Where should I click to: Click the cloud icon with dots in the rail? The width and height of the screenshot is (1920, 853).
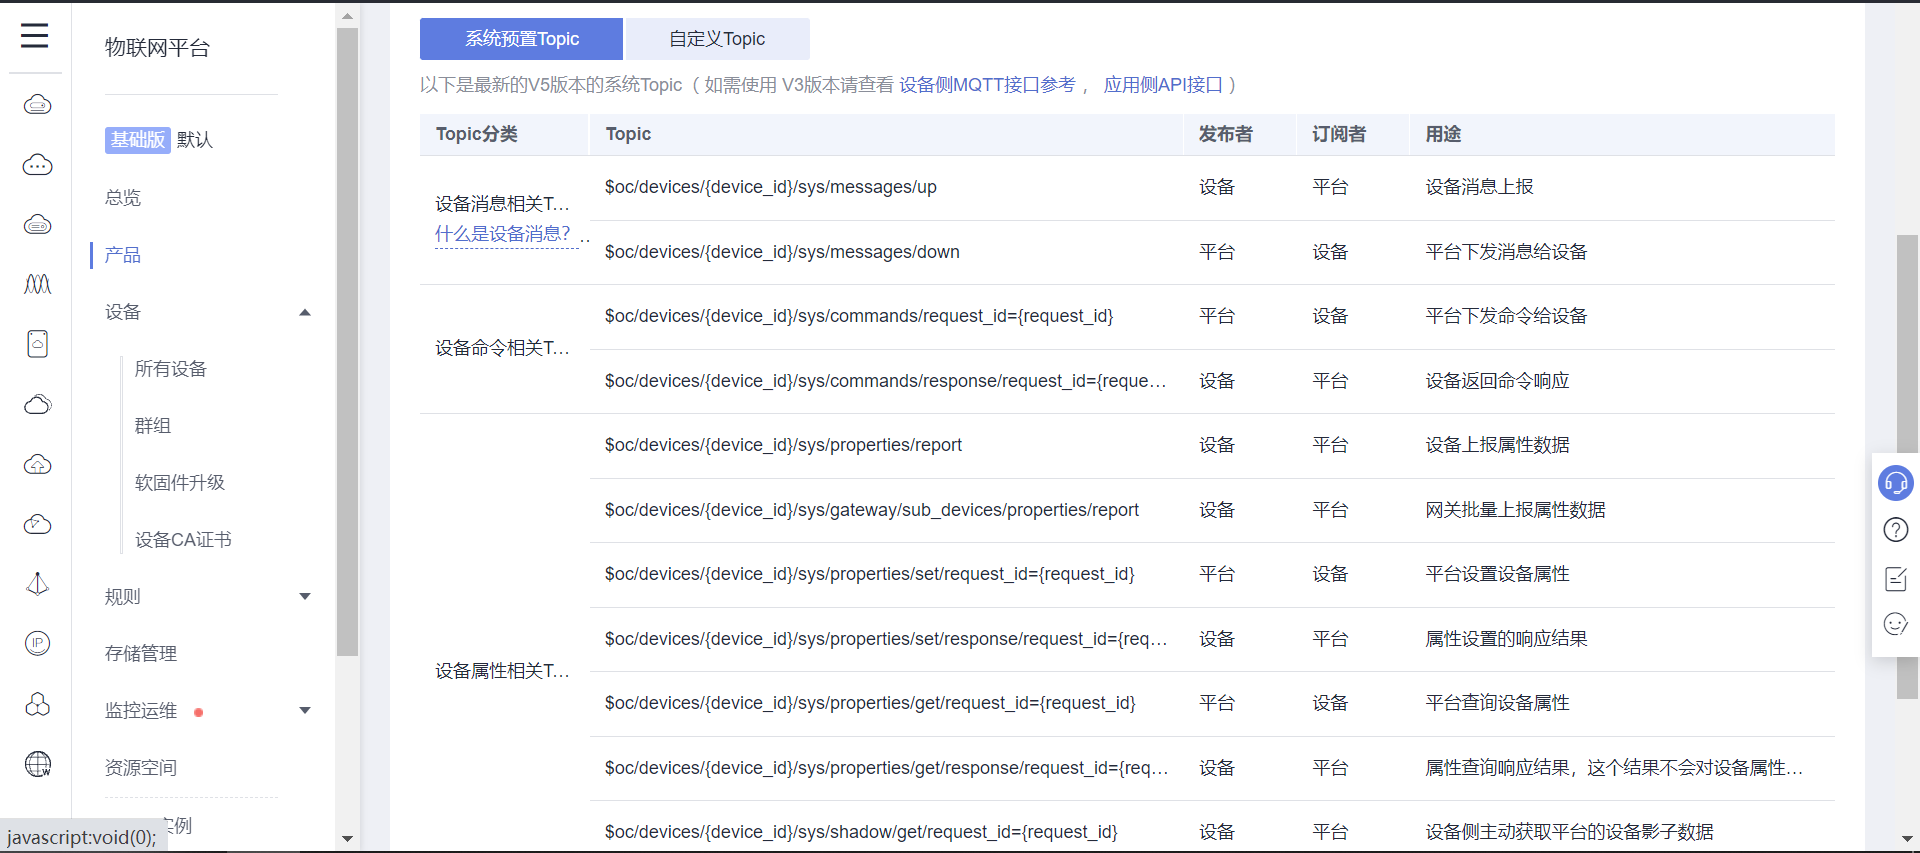pos(37,164)
